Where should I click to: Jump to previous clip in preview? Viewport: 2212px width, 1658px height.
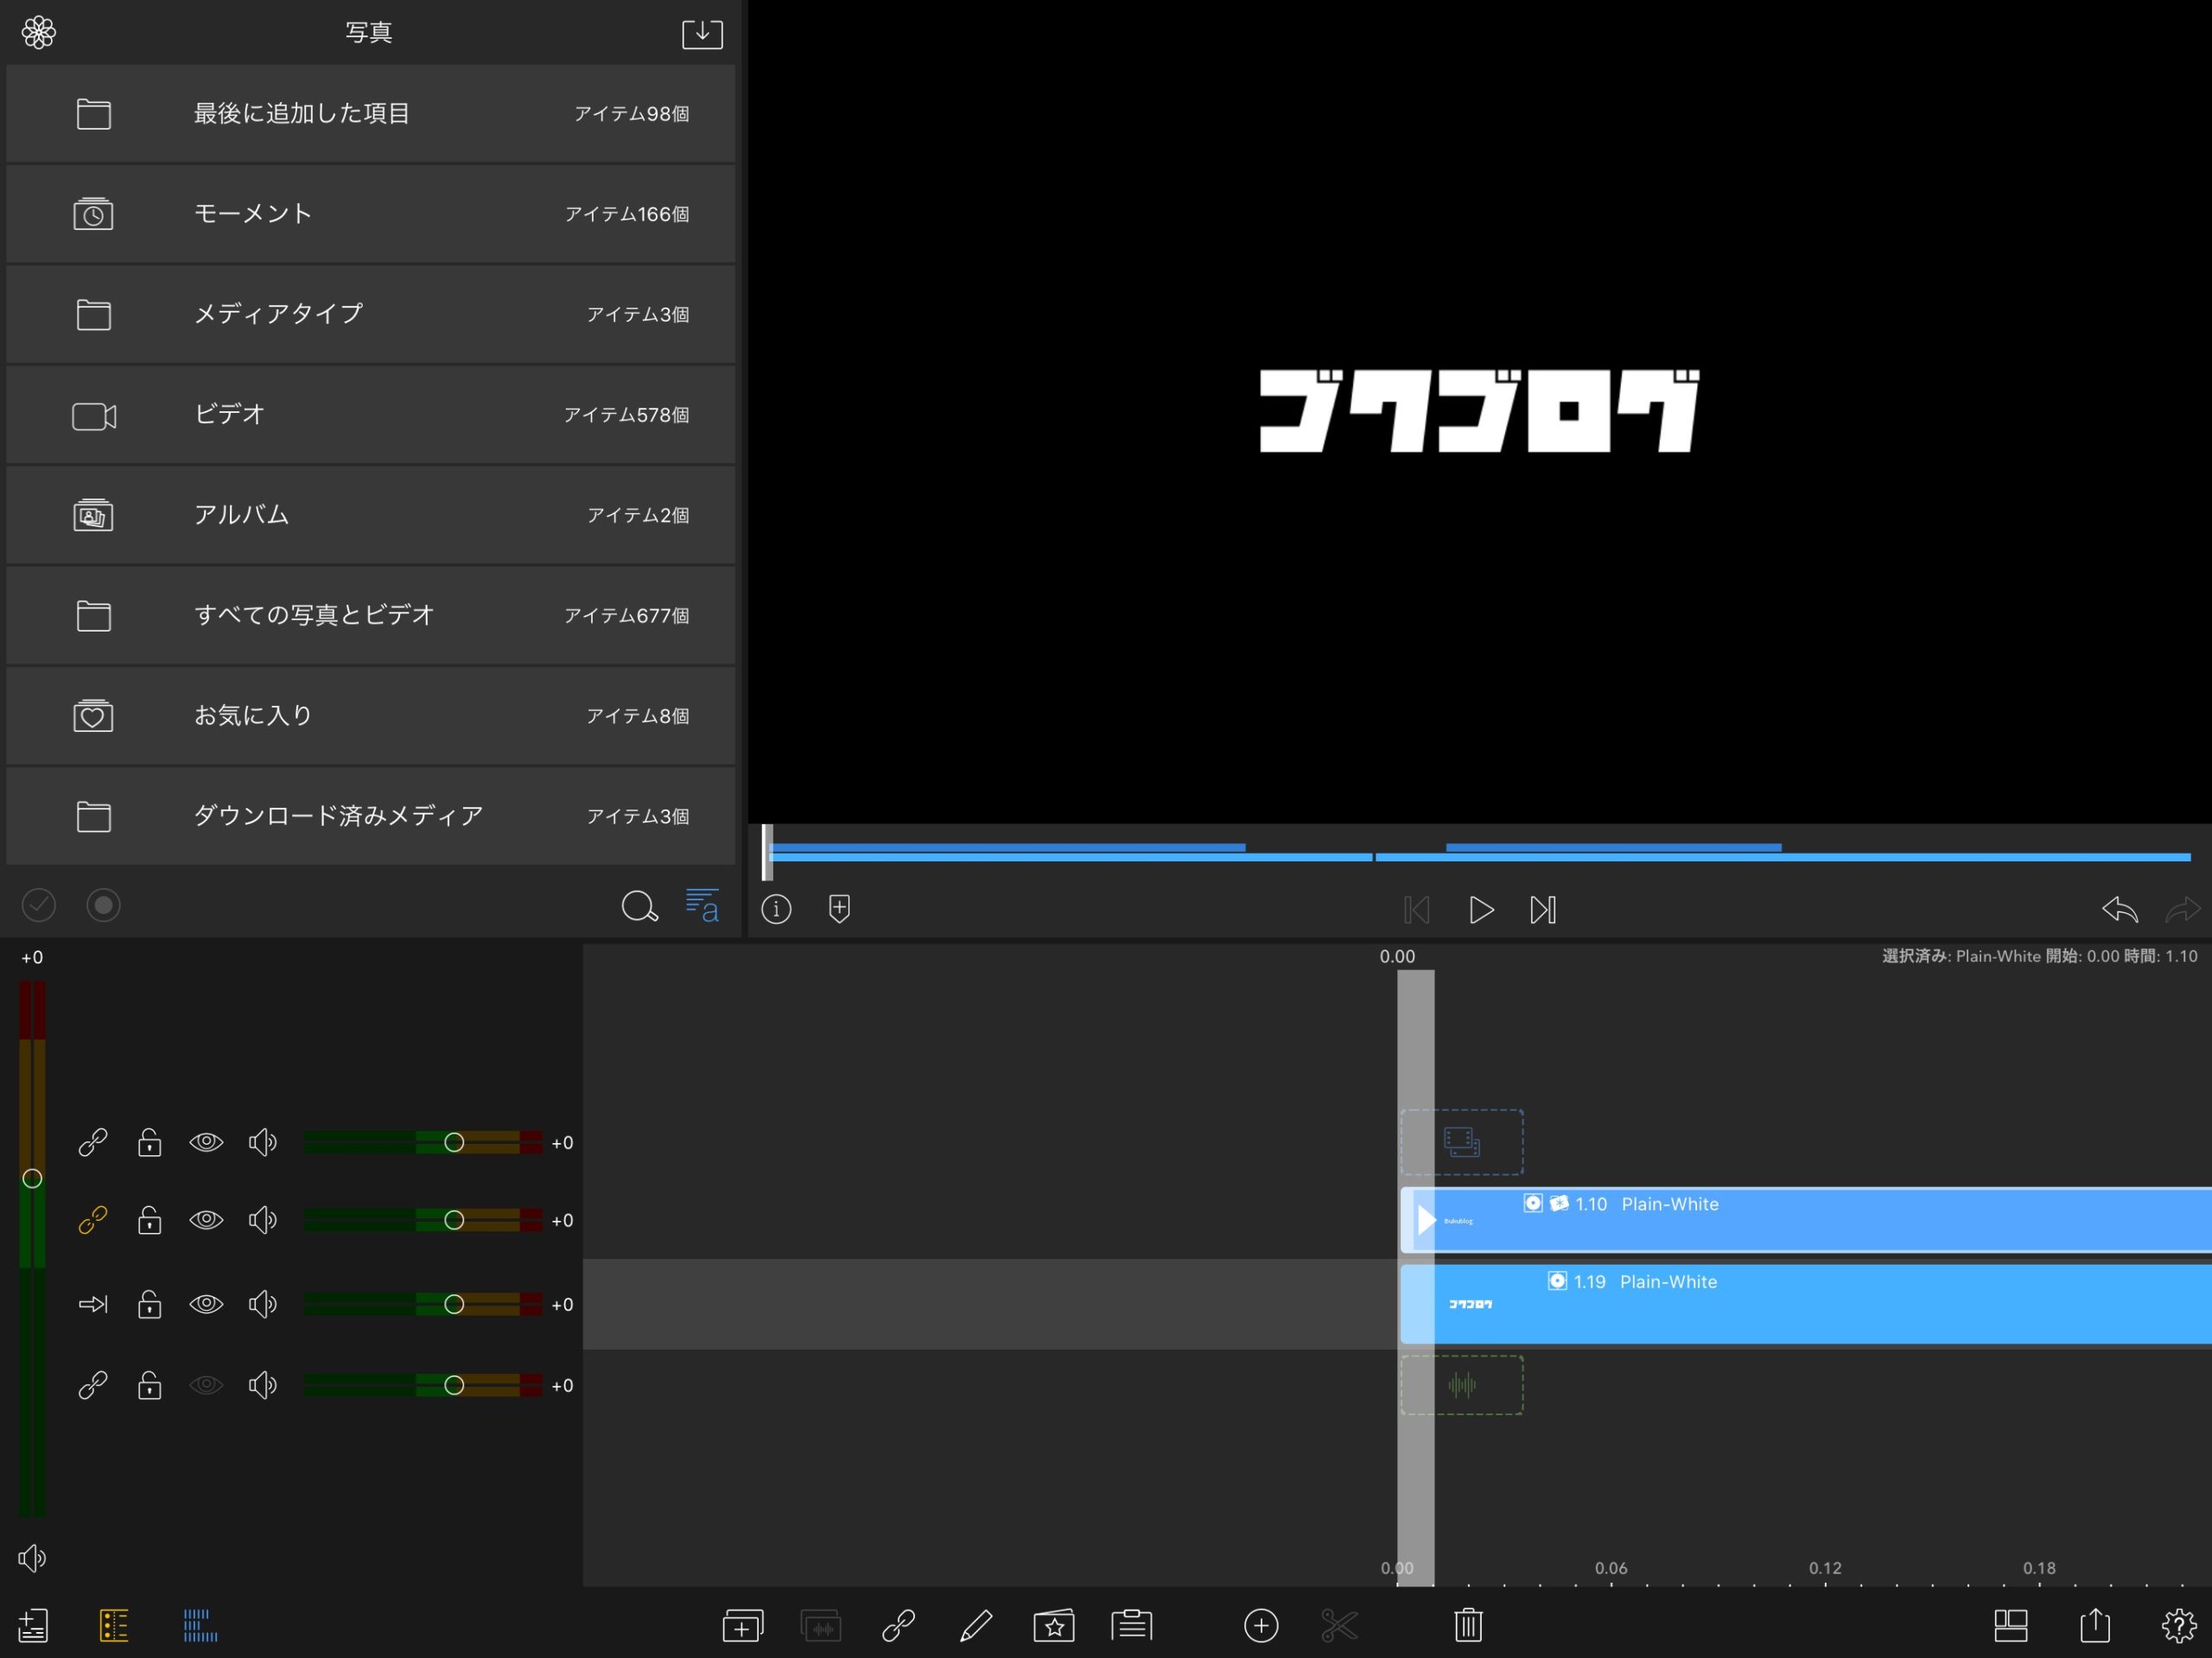(x=1416, y=910)
